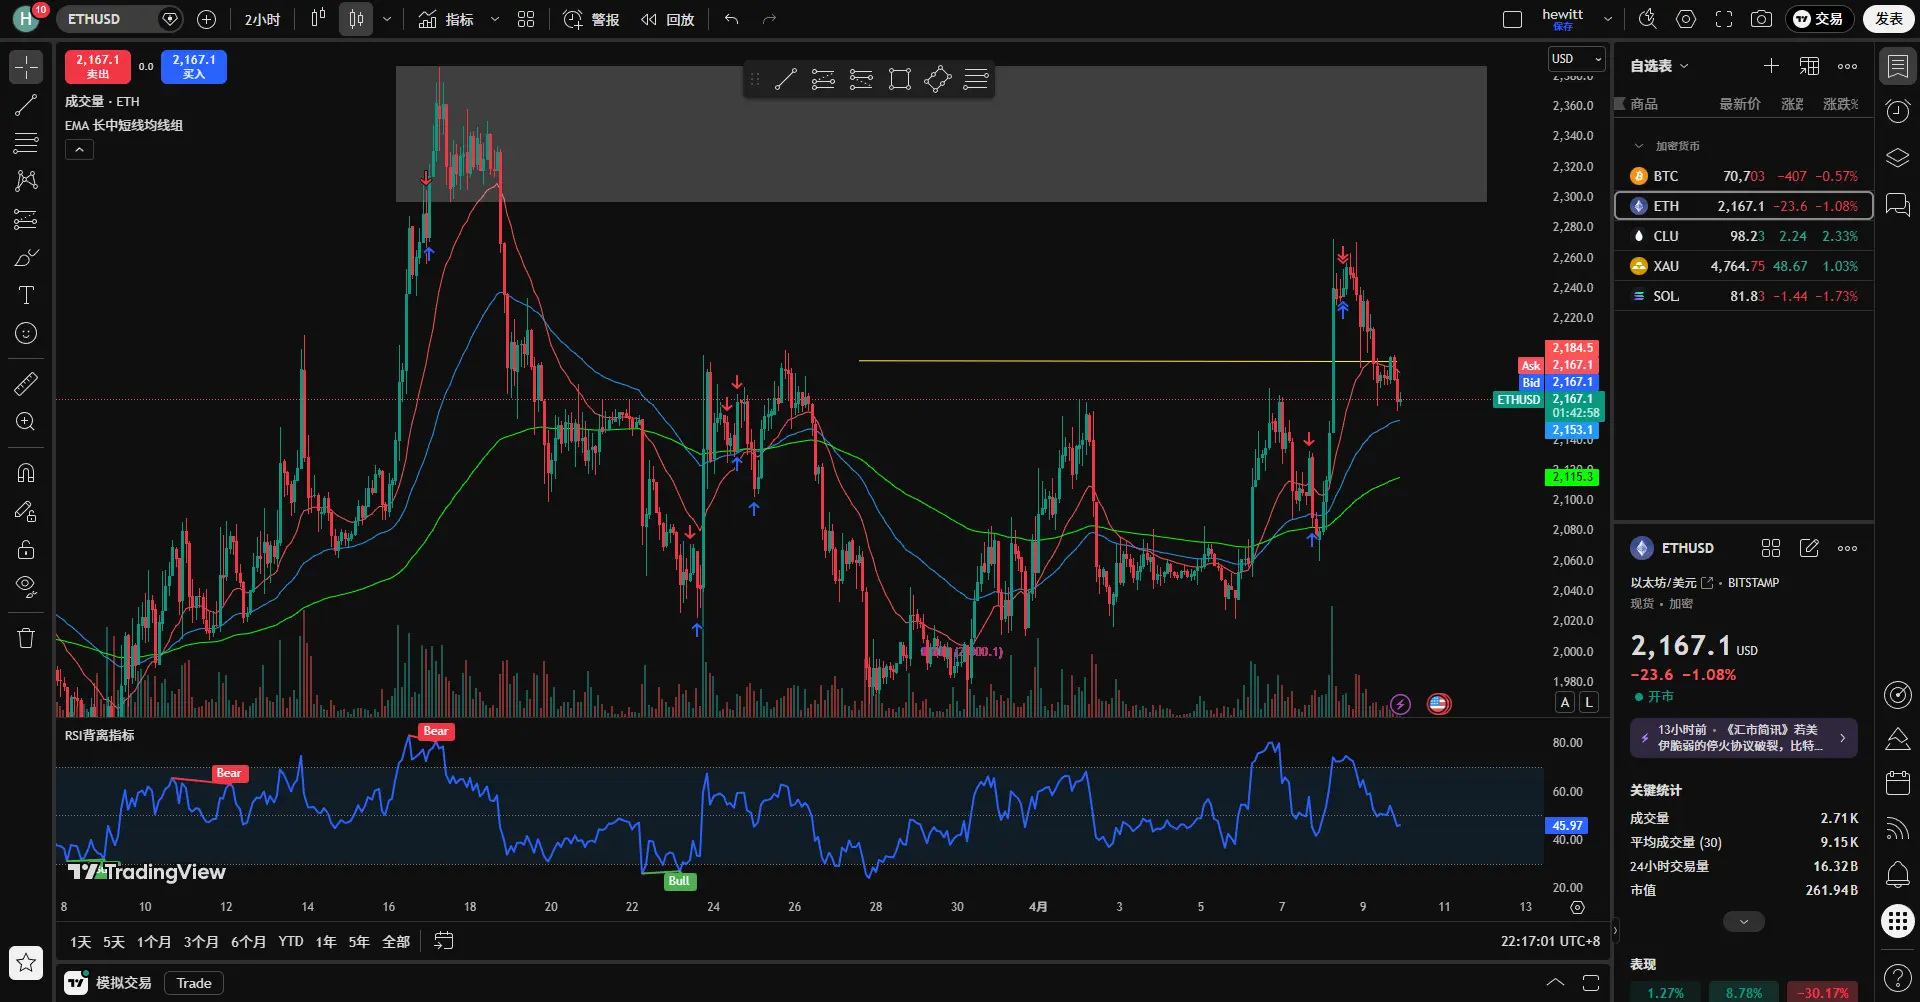
Task: Open the forecasting and measurement tools
Action: (26, 219)
